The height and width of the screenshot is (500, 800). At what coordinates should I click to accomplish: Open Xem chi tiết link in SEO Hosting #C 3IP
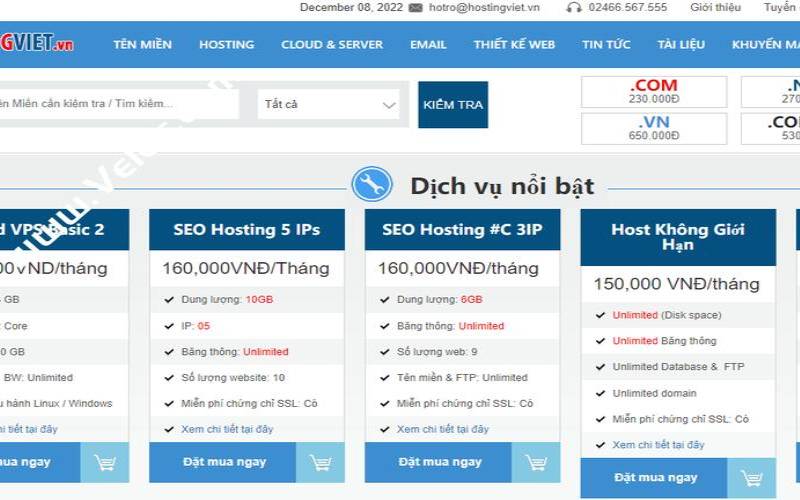tap(443, 429)
